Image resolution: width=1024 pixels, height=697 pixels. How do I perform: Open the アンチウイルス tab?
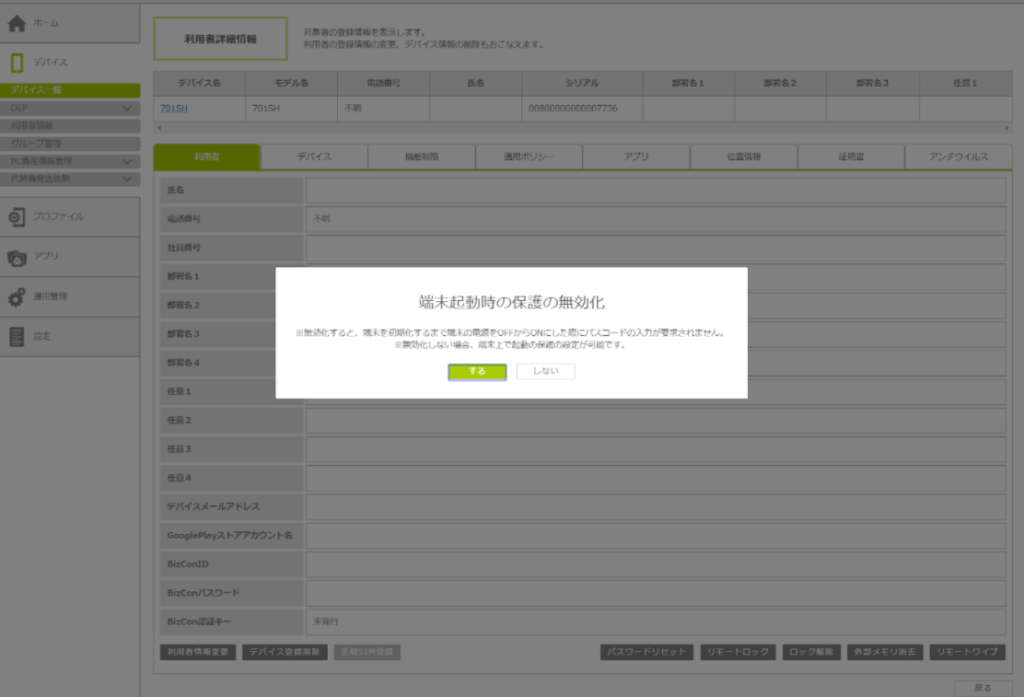tap(957, 157)
